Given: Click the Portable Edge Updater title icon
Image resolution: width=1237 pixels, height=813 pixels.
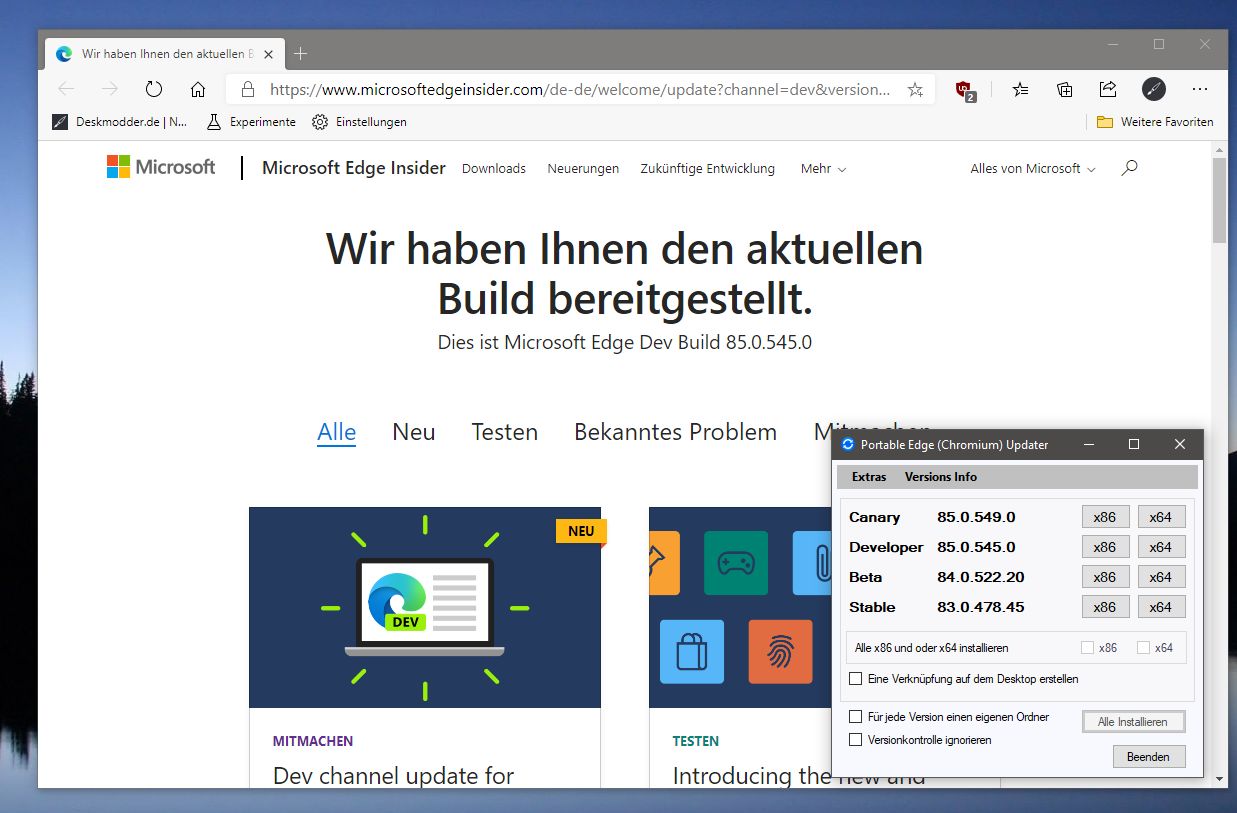Looking at the screenshot, I should 848,444.
